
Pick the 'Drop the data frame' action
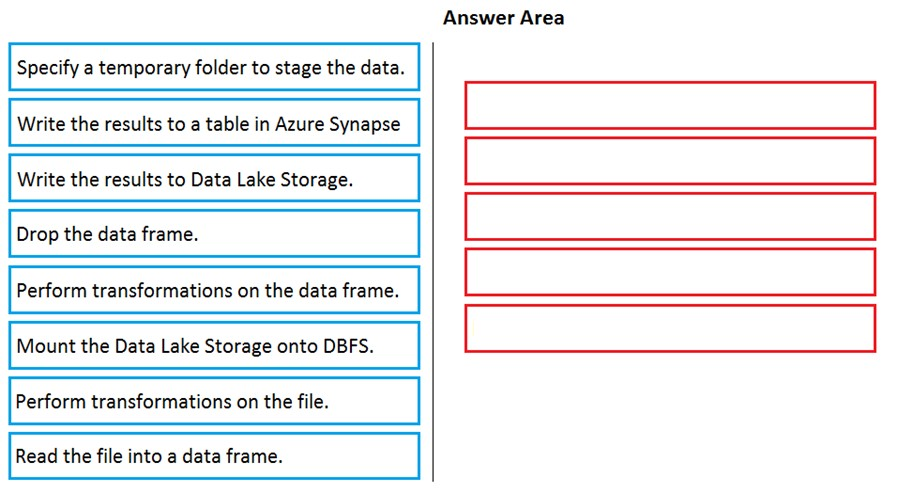[214, 234]
